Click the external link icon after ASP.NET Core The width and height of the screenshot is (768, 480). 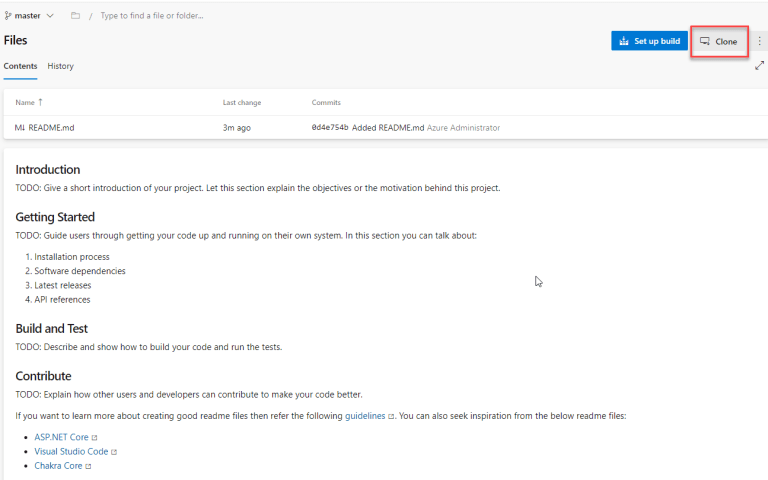(x=95, y=437)
